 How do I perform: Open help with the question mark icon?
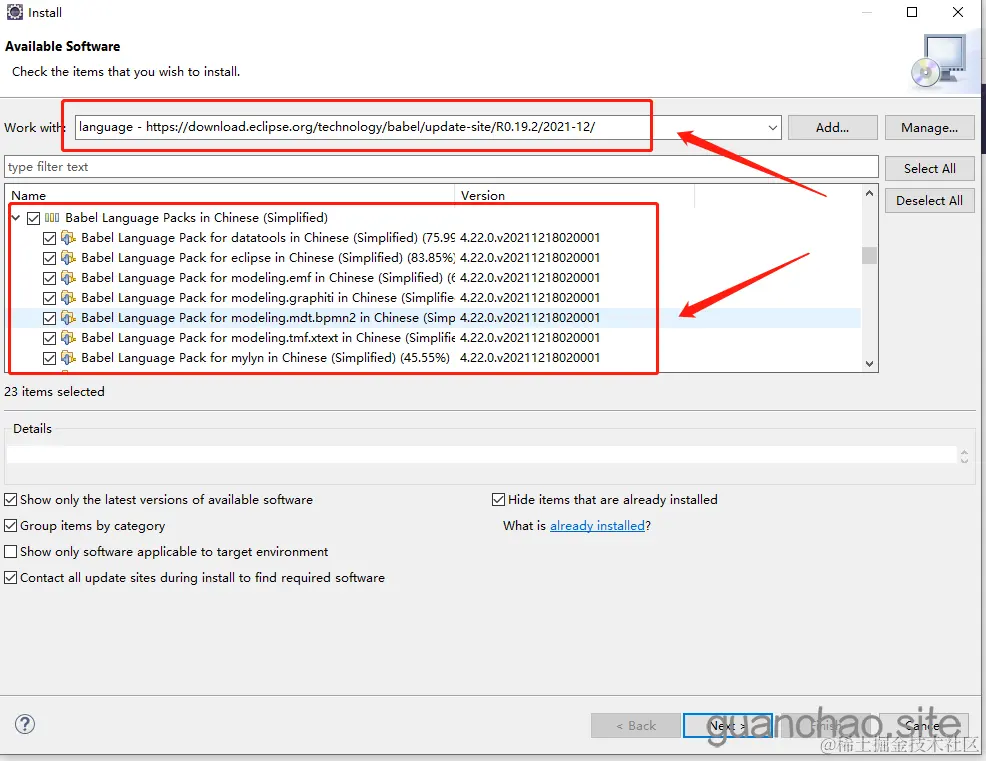coord(25,725)
